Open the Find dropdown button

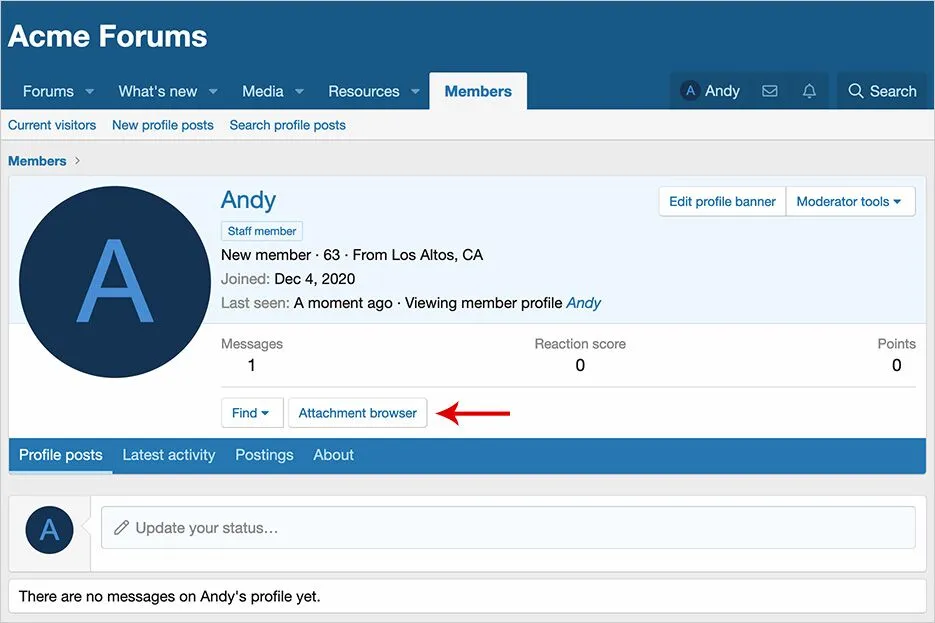(251, 413)
